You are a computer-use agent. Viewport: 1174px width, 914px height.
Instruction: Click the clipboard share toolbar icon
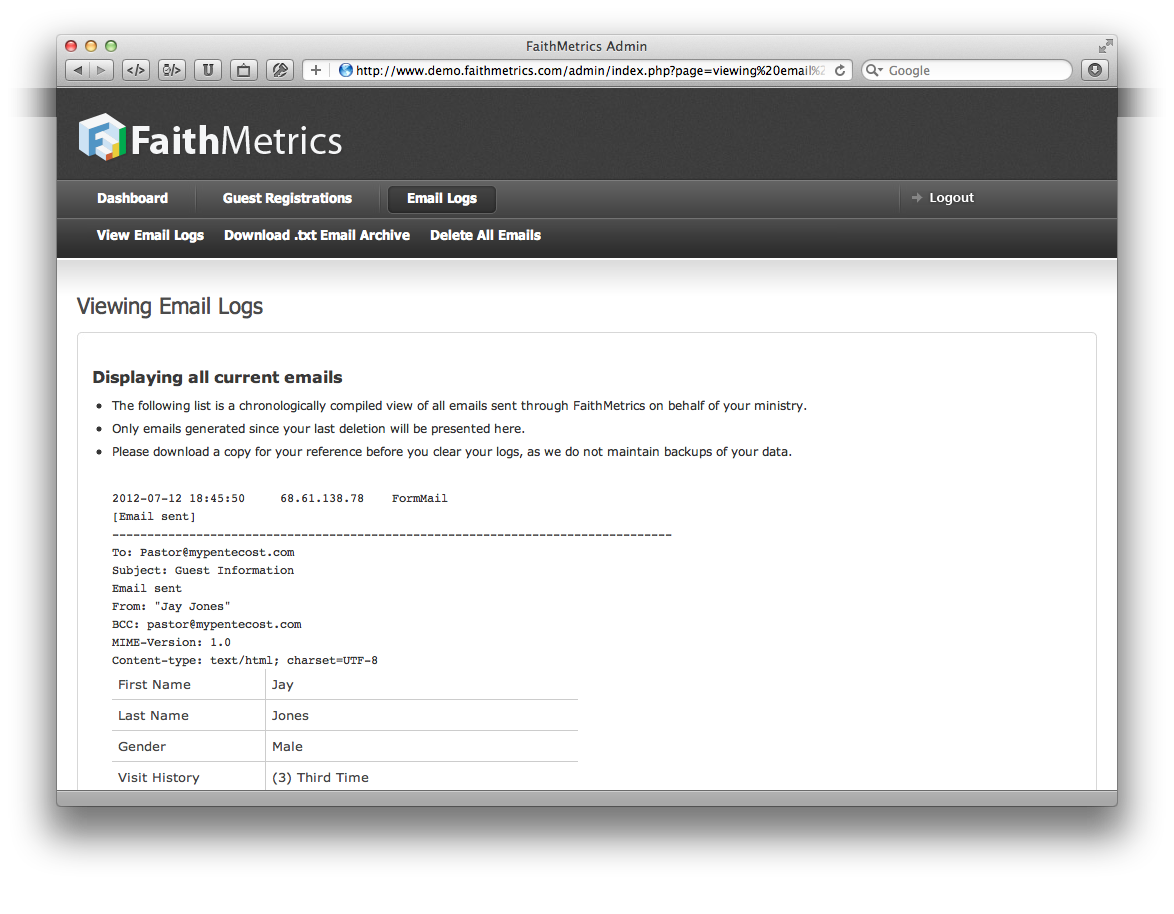pos(243,70)
